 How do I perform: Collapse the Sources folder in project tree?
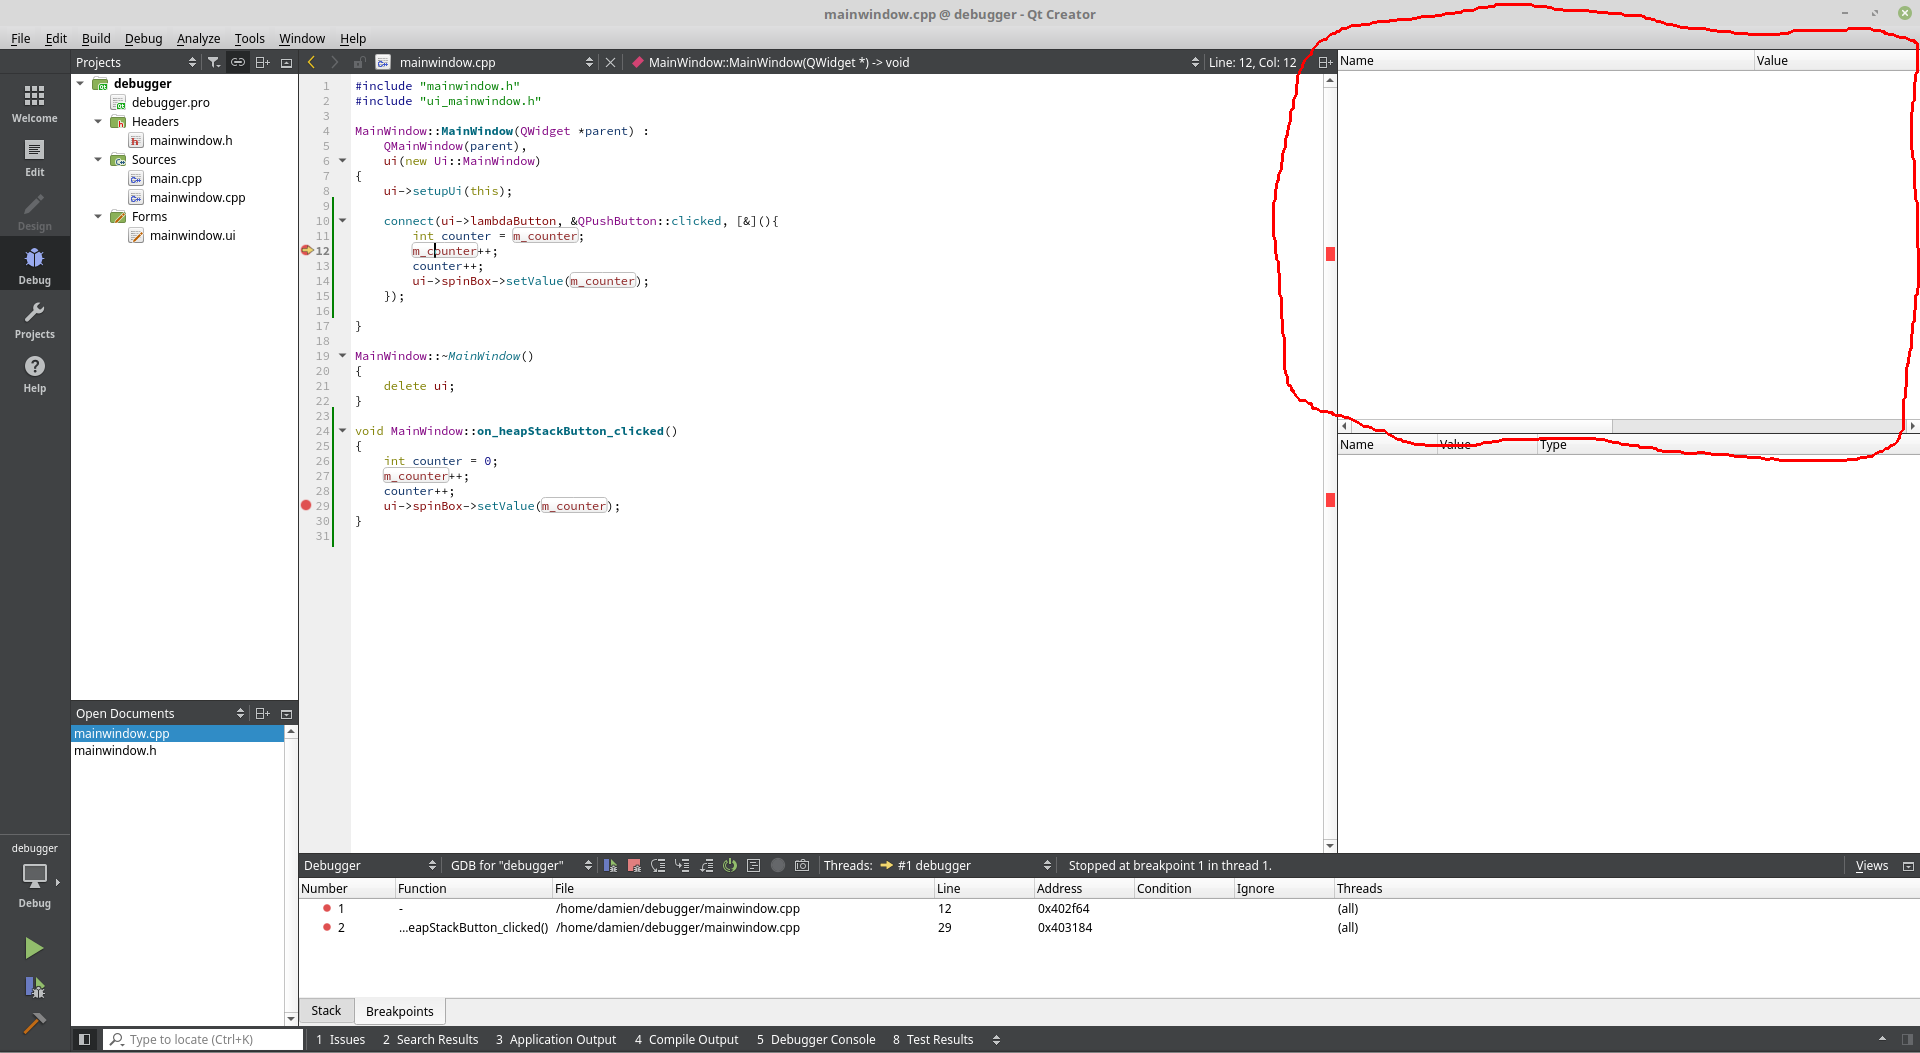pos(98,160)
